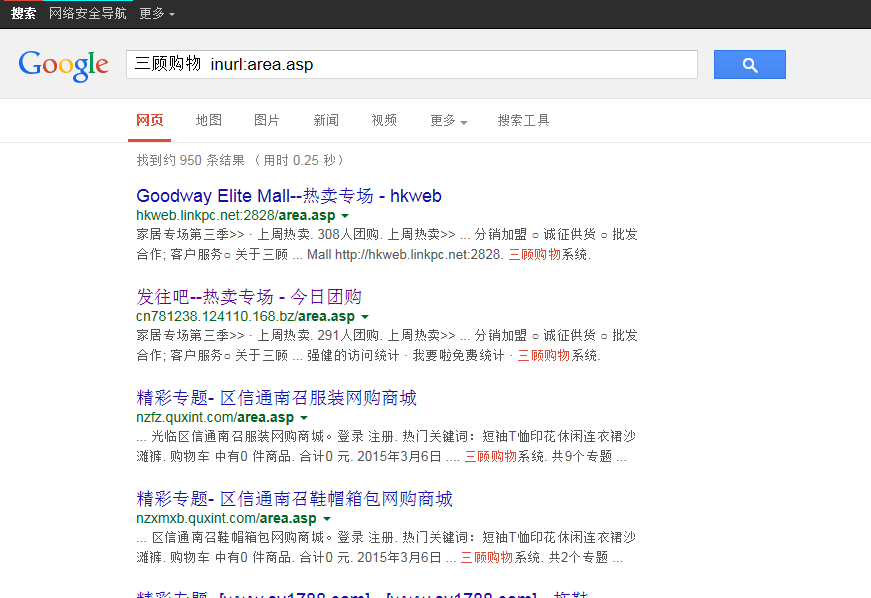Expand arrow next to hkweb.linkpc.net URL
871x598 pixels.
[345, 216]
